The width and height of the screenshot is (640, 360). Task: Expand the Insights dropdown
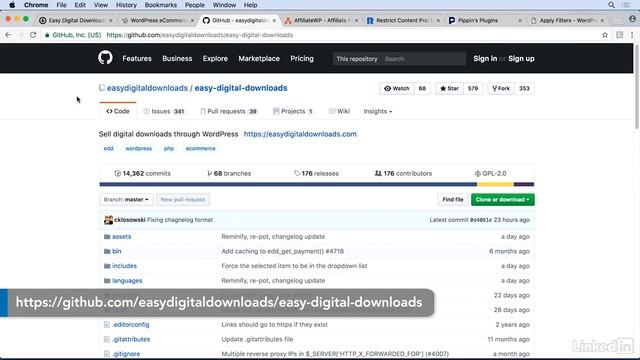378,111
